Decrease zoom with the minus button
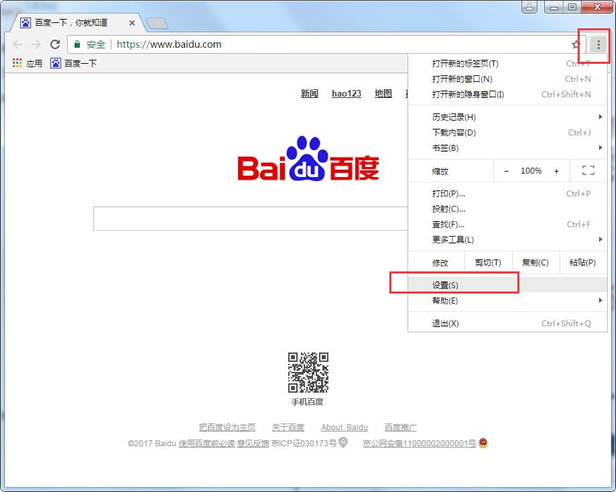616x492 pixels. click(506, 171)
